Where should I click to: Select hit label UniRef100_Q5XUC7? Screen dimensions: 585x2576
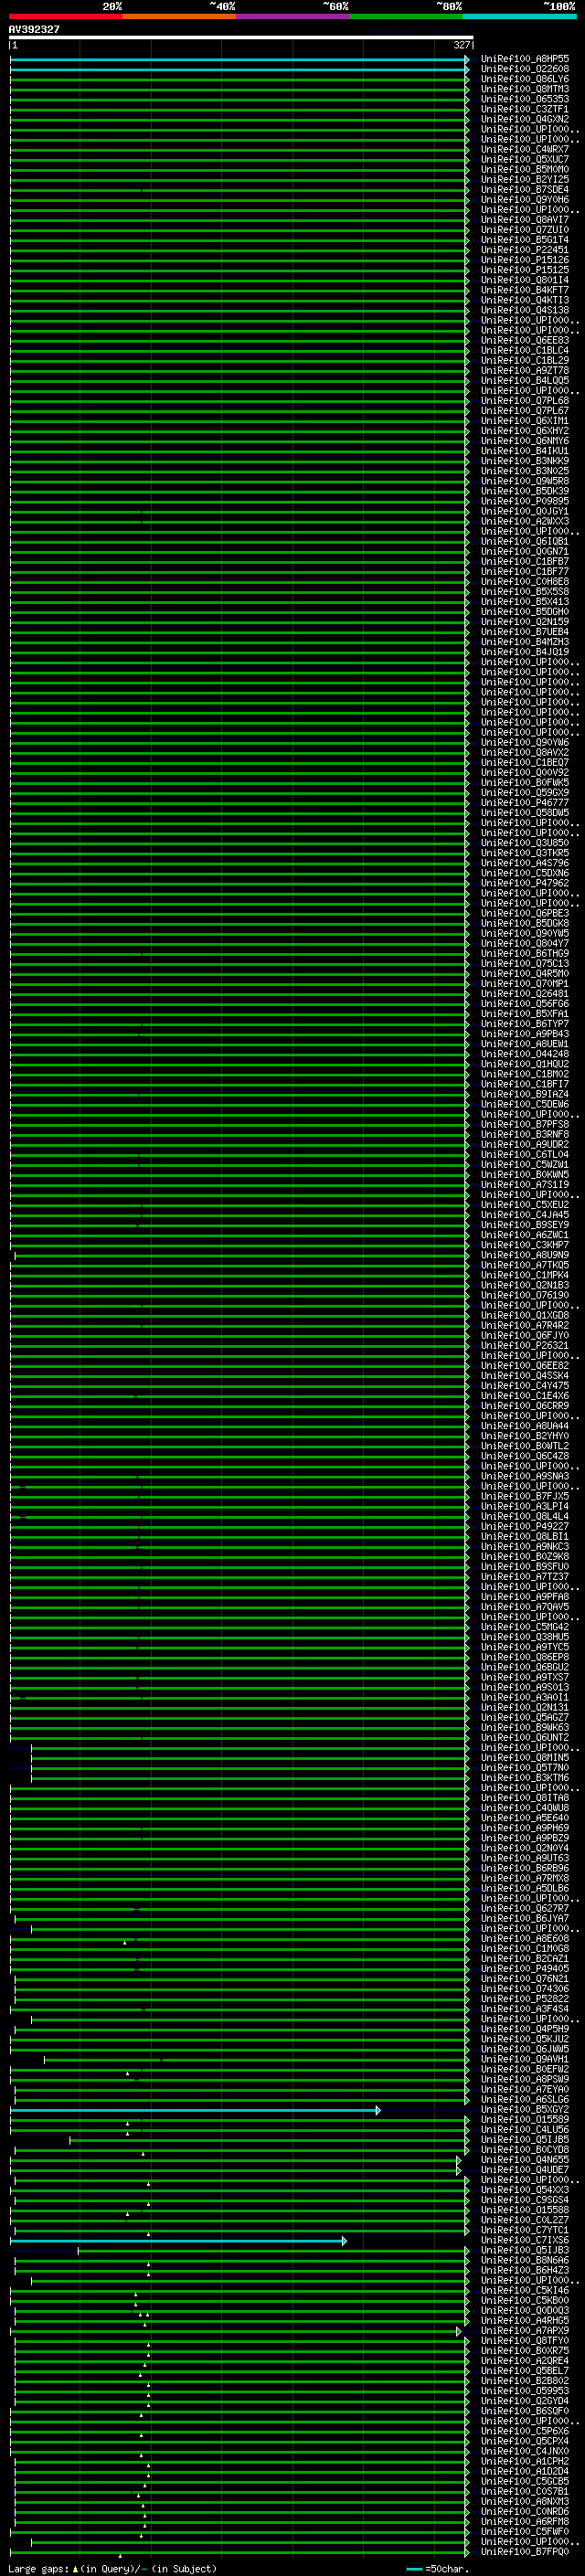pyautogui.click(x=525, y=159)
